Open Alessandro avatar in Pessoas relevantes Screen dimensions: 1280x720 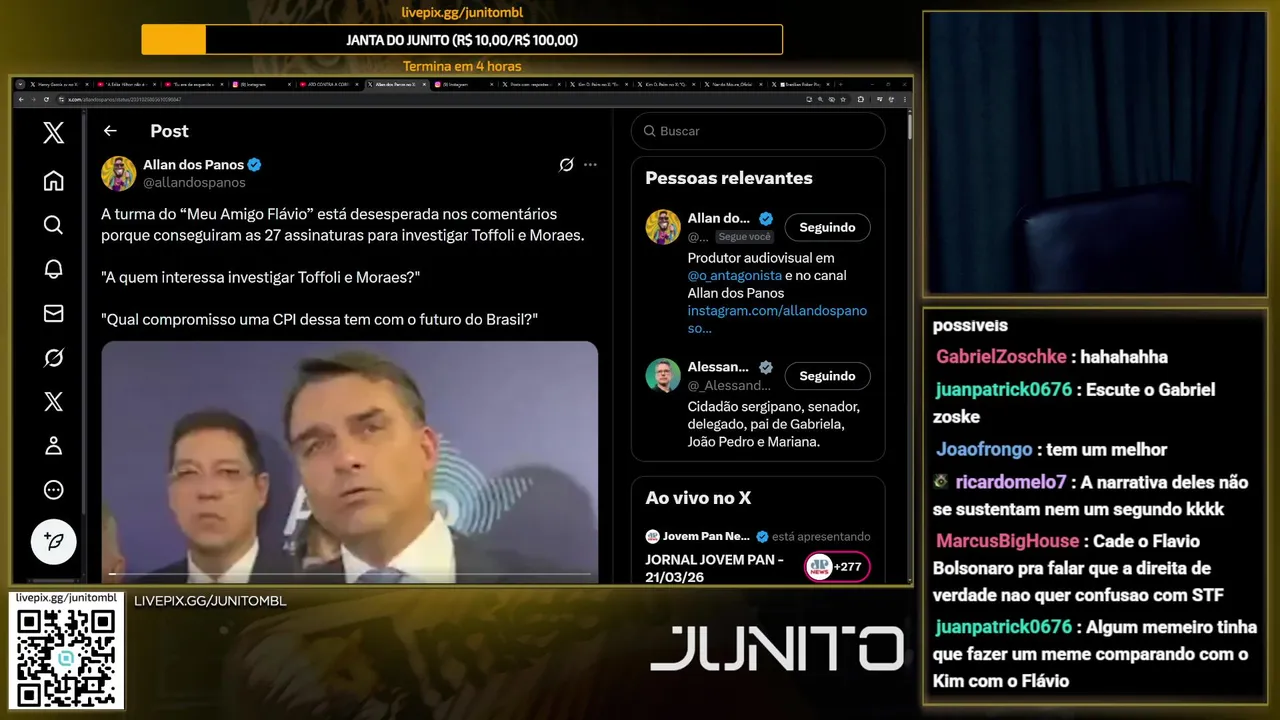(663, 376)
